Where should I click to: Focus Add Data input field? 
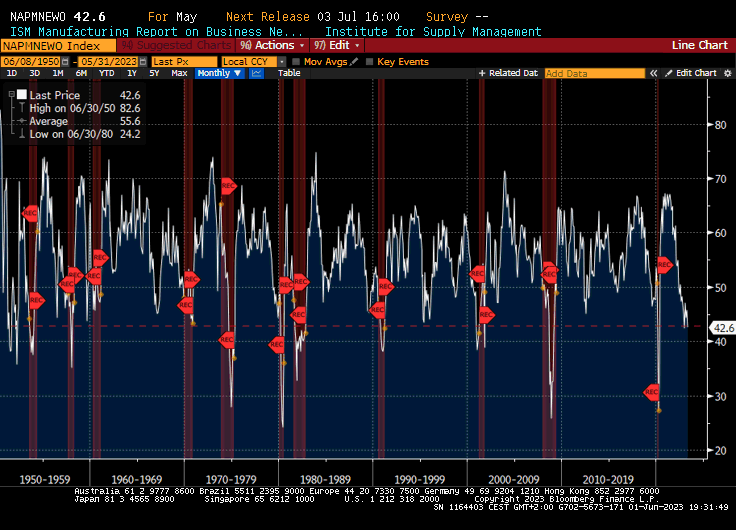(595, 73)
